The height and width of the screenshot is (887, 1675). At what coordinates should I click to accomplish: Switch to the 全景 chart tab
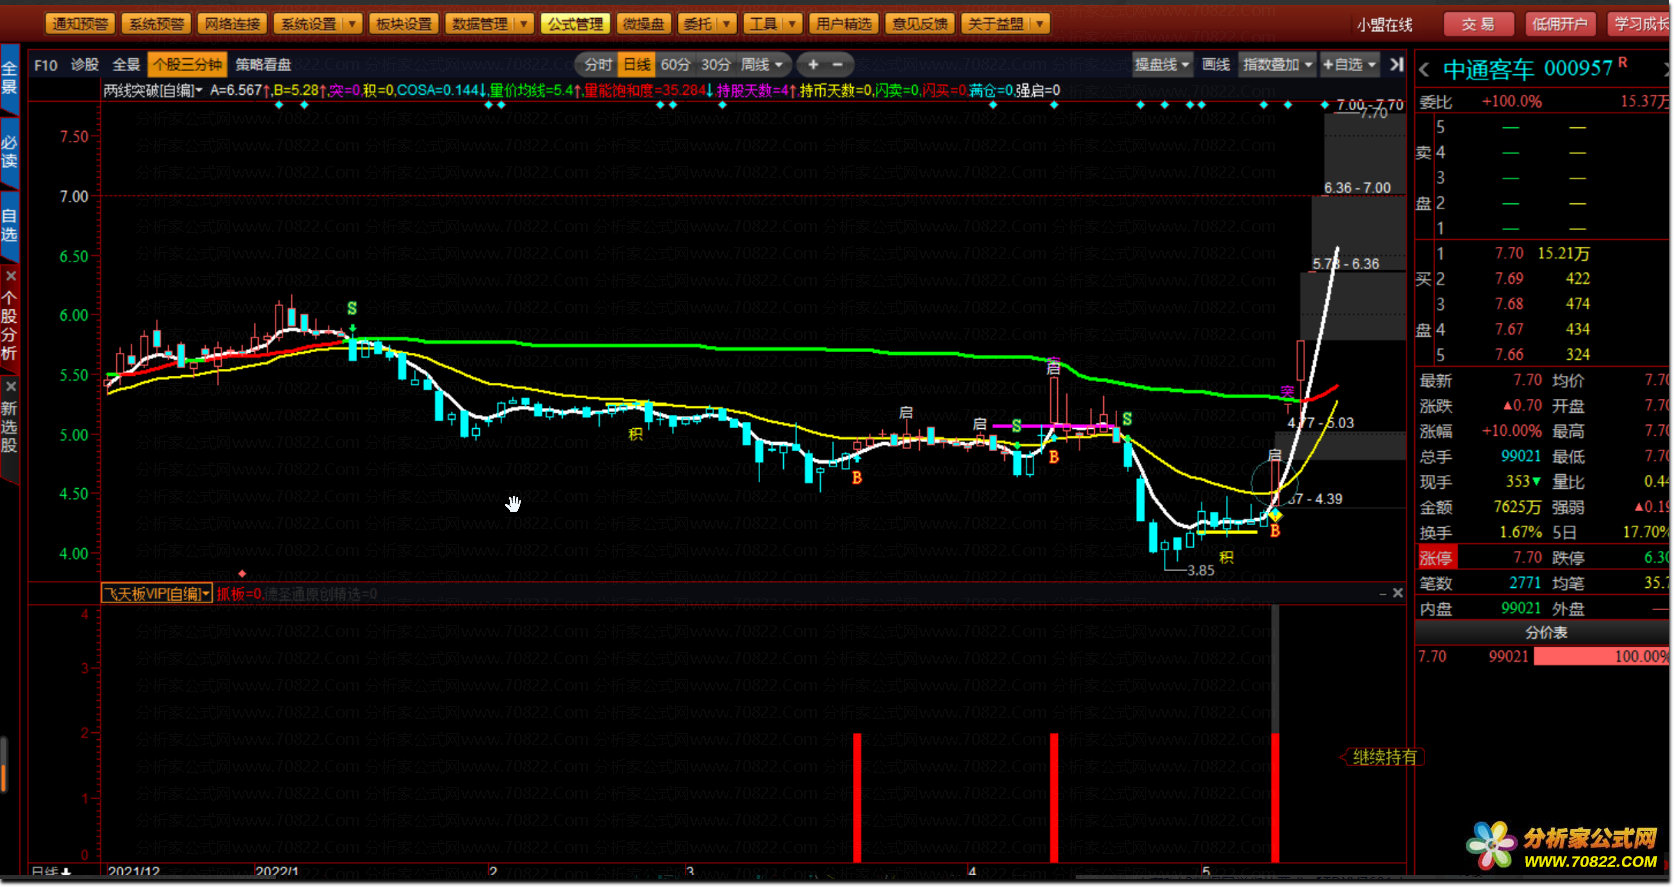point(126,65)
